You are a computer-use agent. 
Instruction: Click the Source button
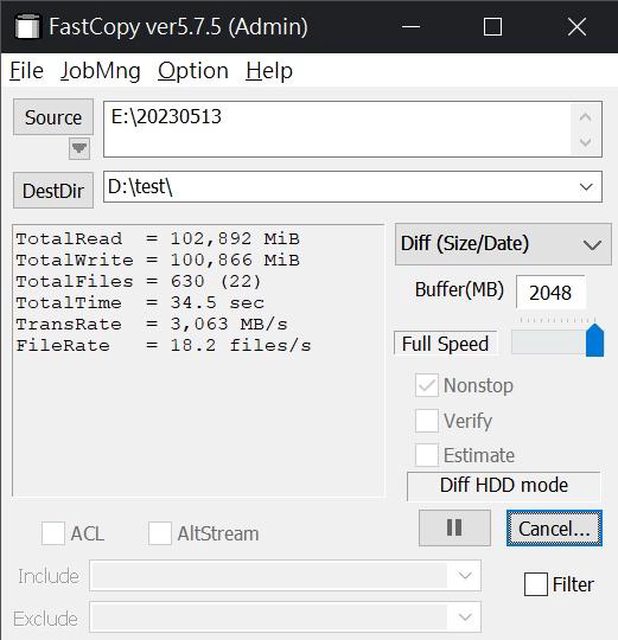coord(53,118)
